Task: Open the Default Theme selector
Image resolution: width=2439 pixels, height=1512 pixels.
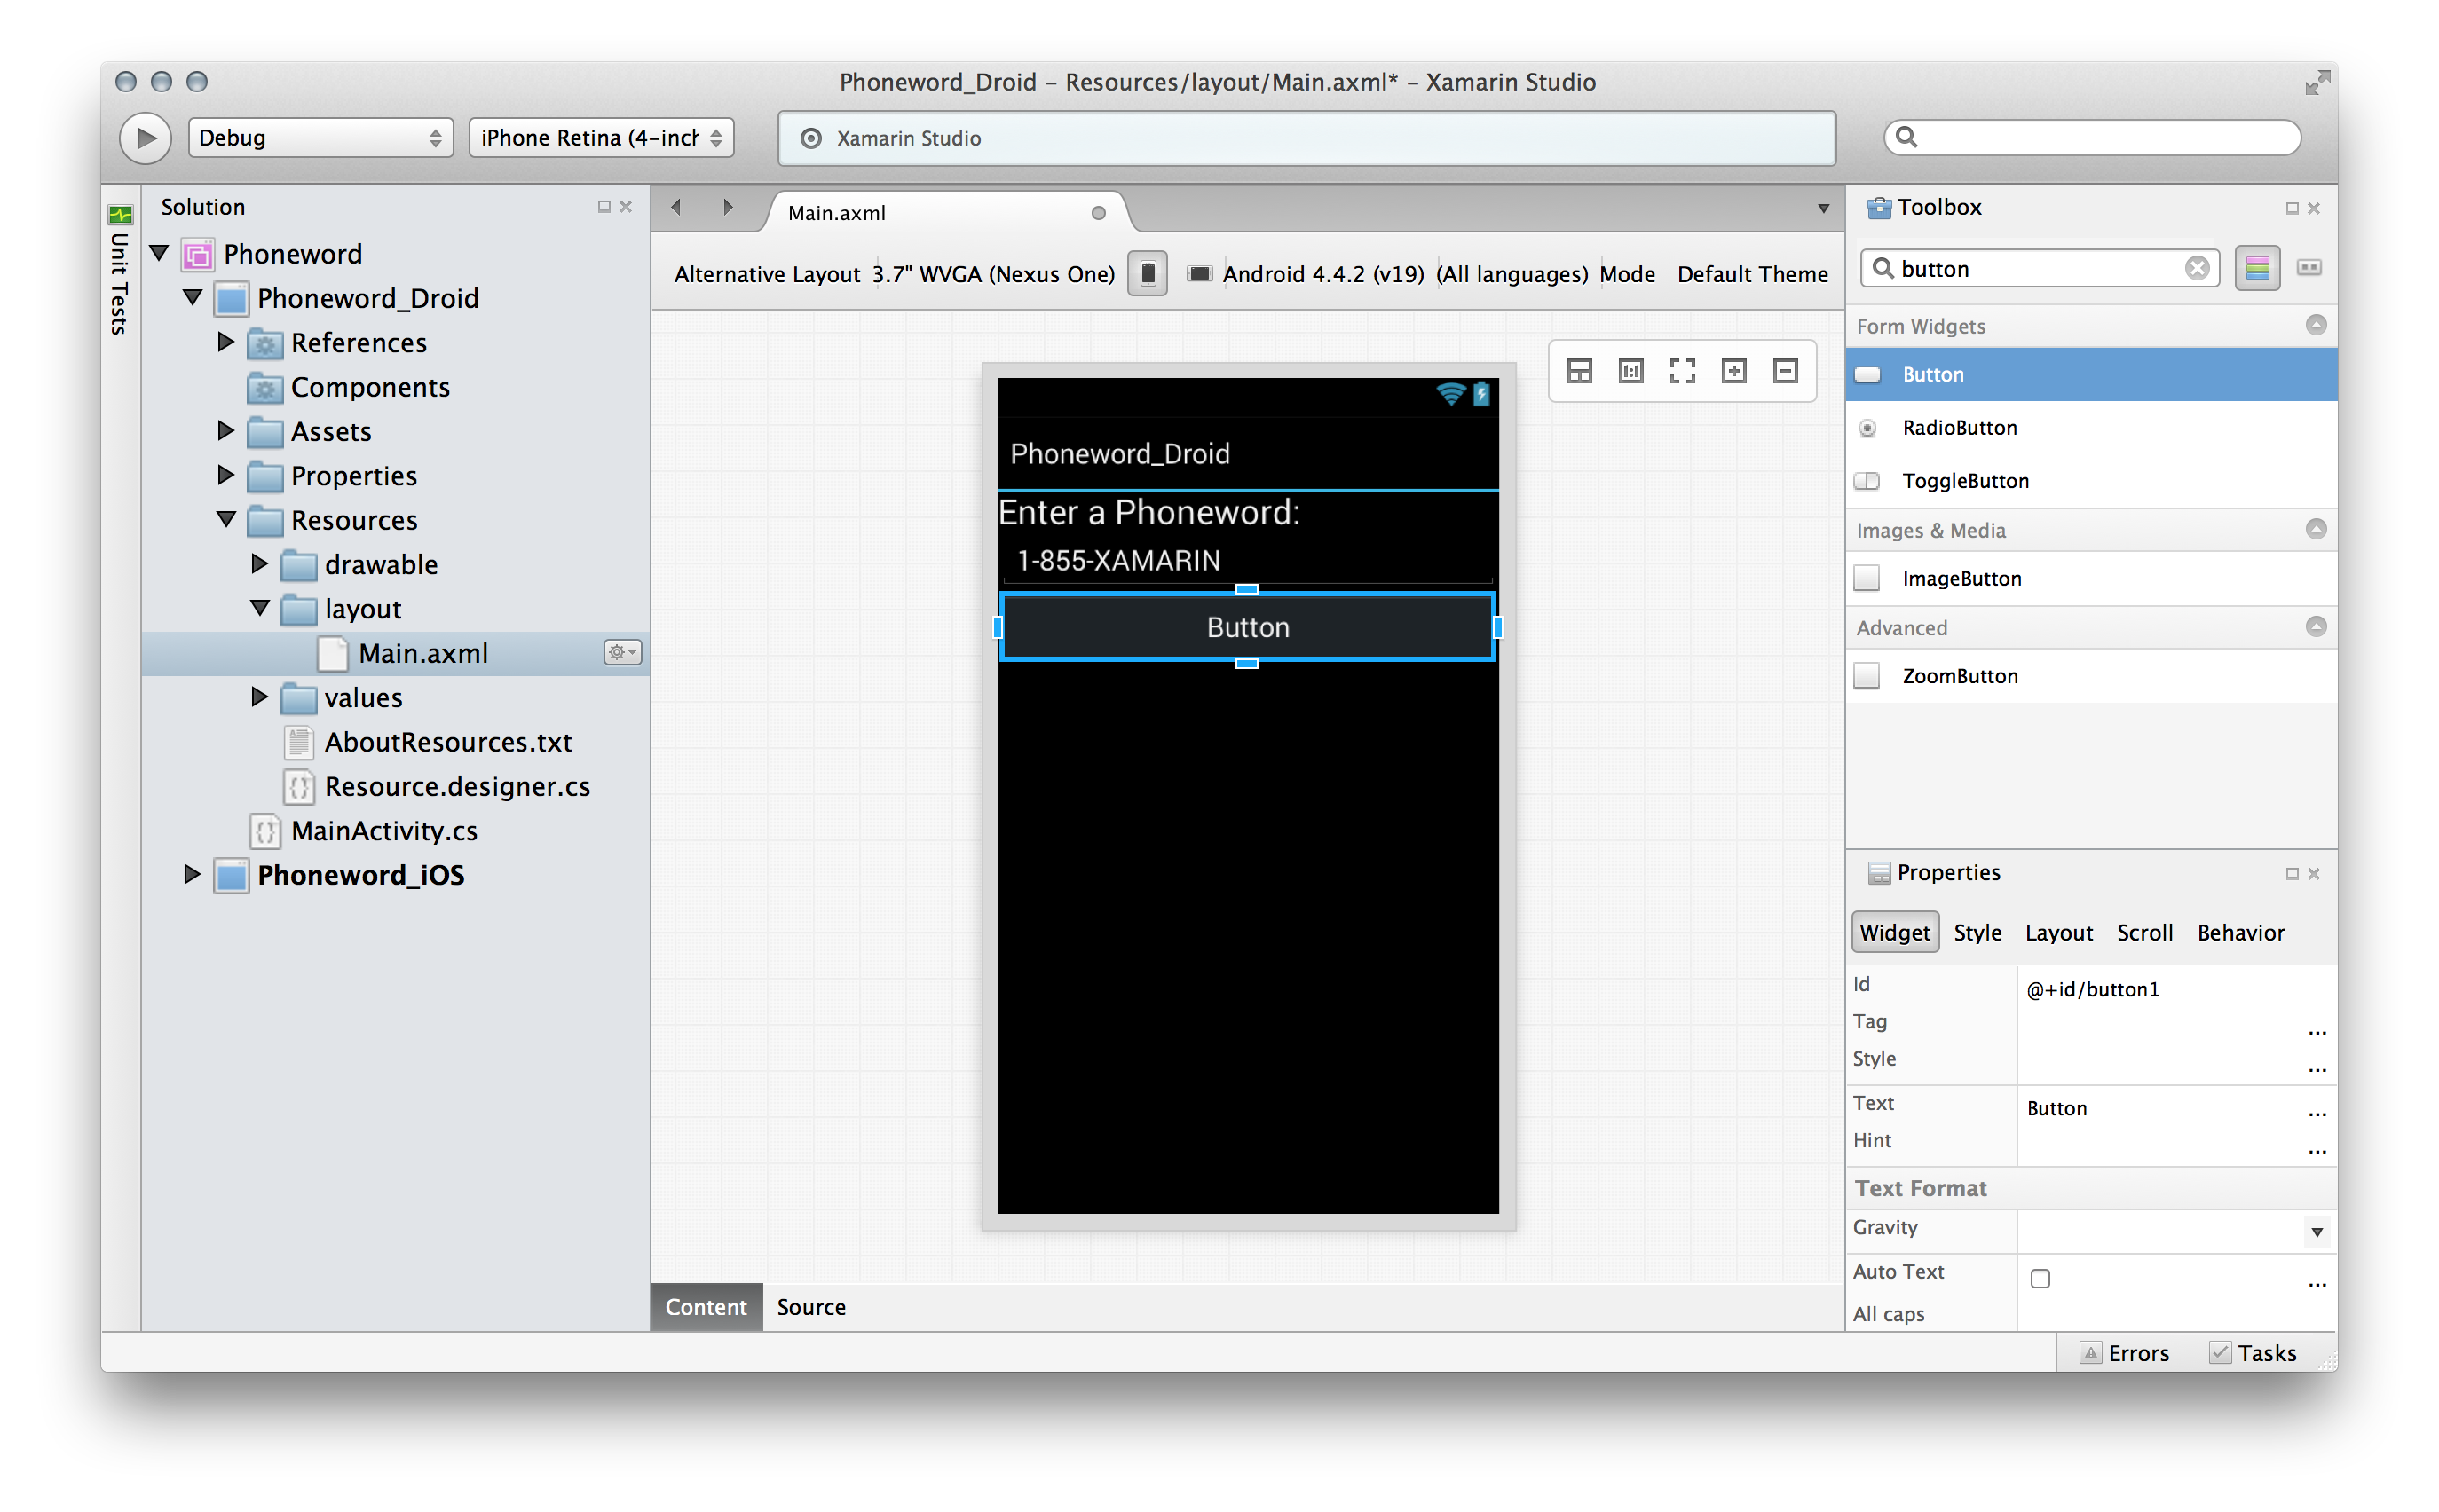Action: pyautogui.click(x=1752, y=274)
